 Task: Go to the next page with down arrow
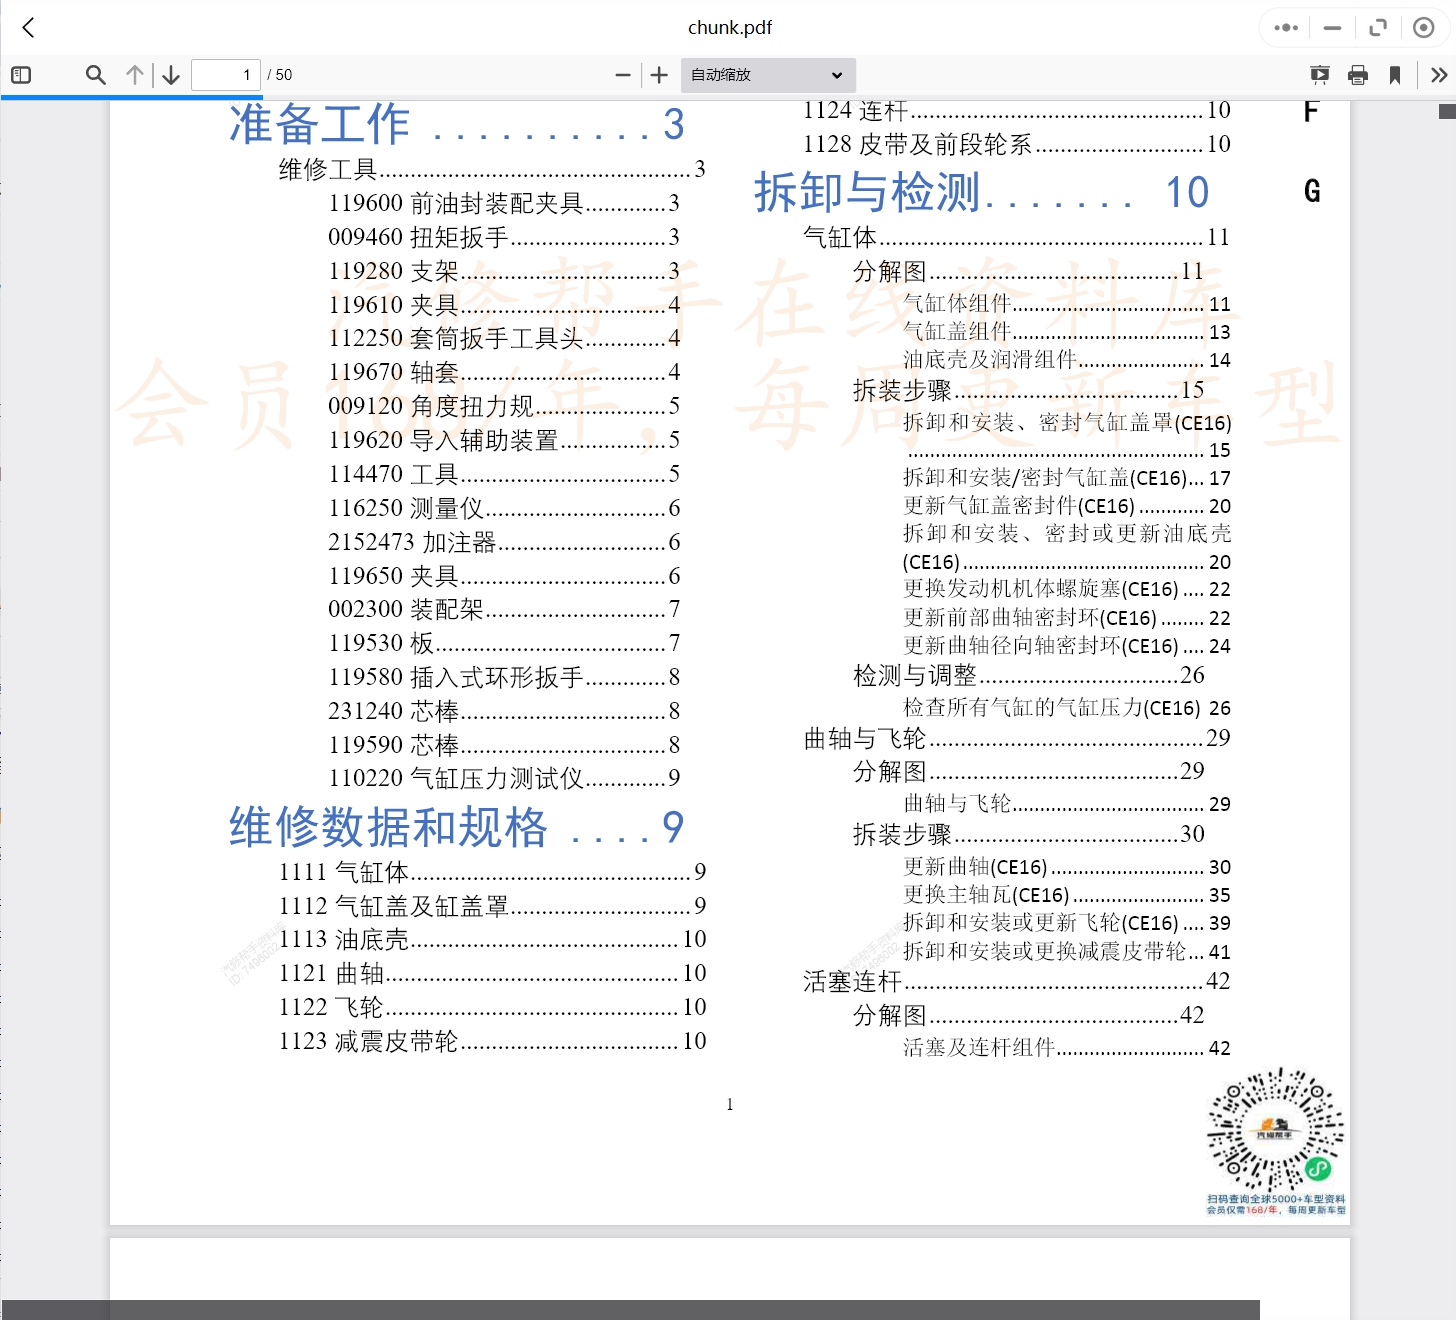pos(170,74)
